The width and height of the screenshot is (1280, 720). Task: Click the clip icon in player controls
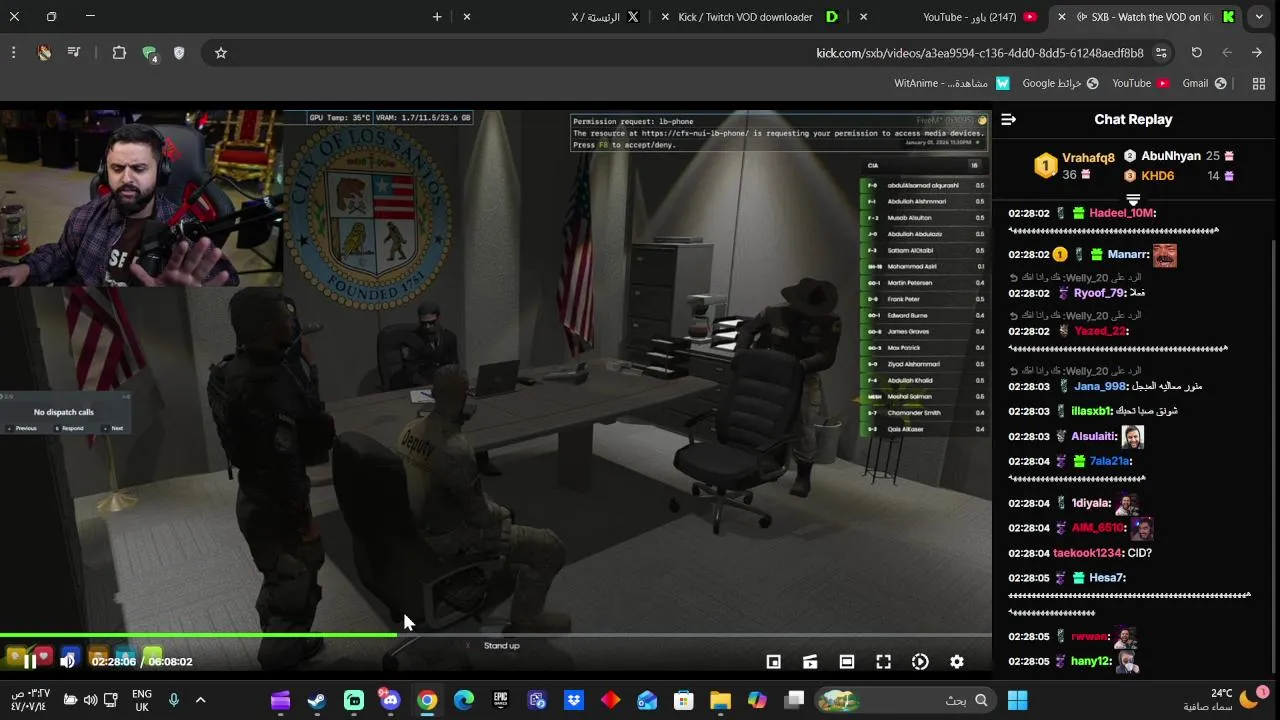pyautogui.click(x=810, y=661)
